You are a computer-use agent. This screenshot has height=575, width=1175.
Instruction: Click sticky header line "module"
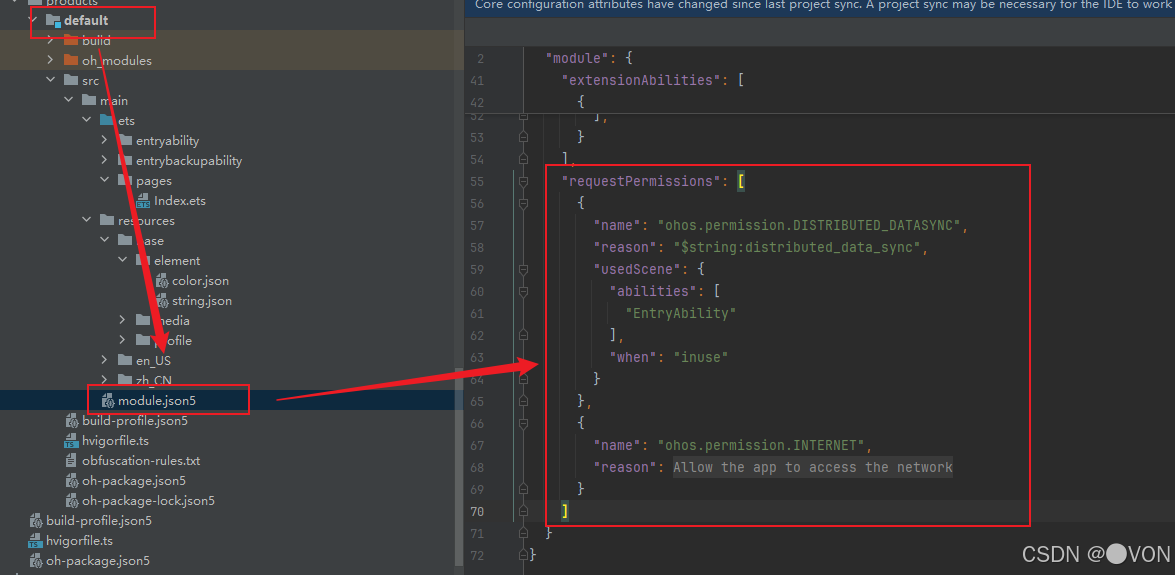tap(576, 58)
